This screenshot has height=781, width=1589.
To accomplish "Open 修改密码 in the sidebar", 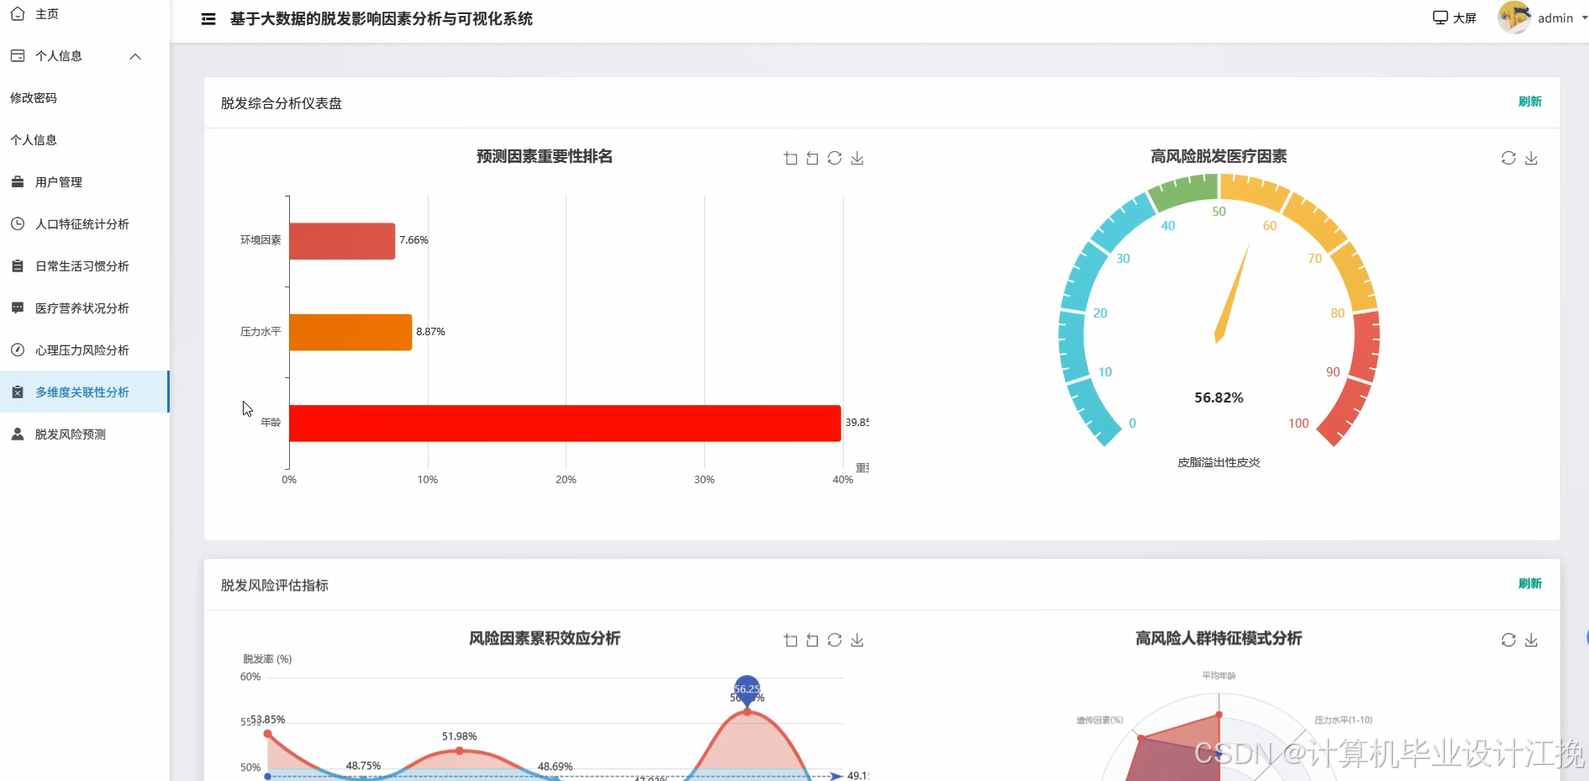I will [34, 98].
